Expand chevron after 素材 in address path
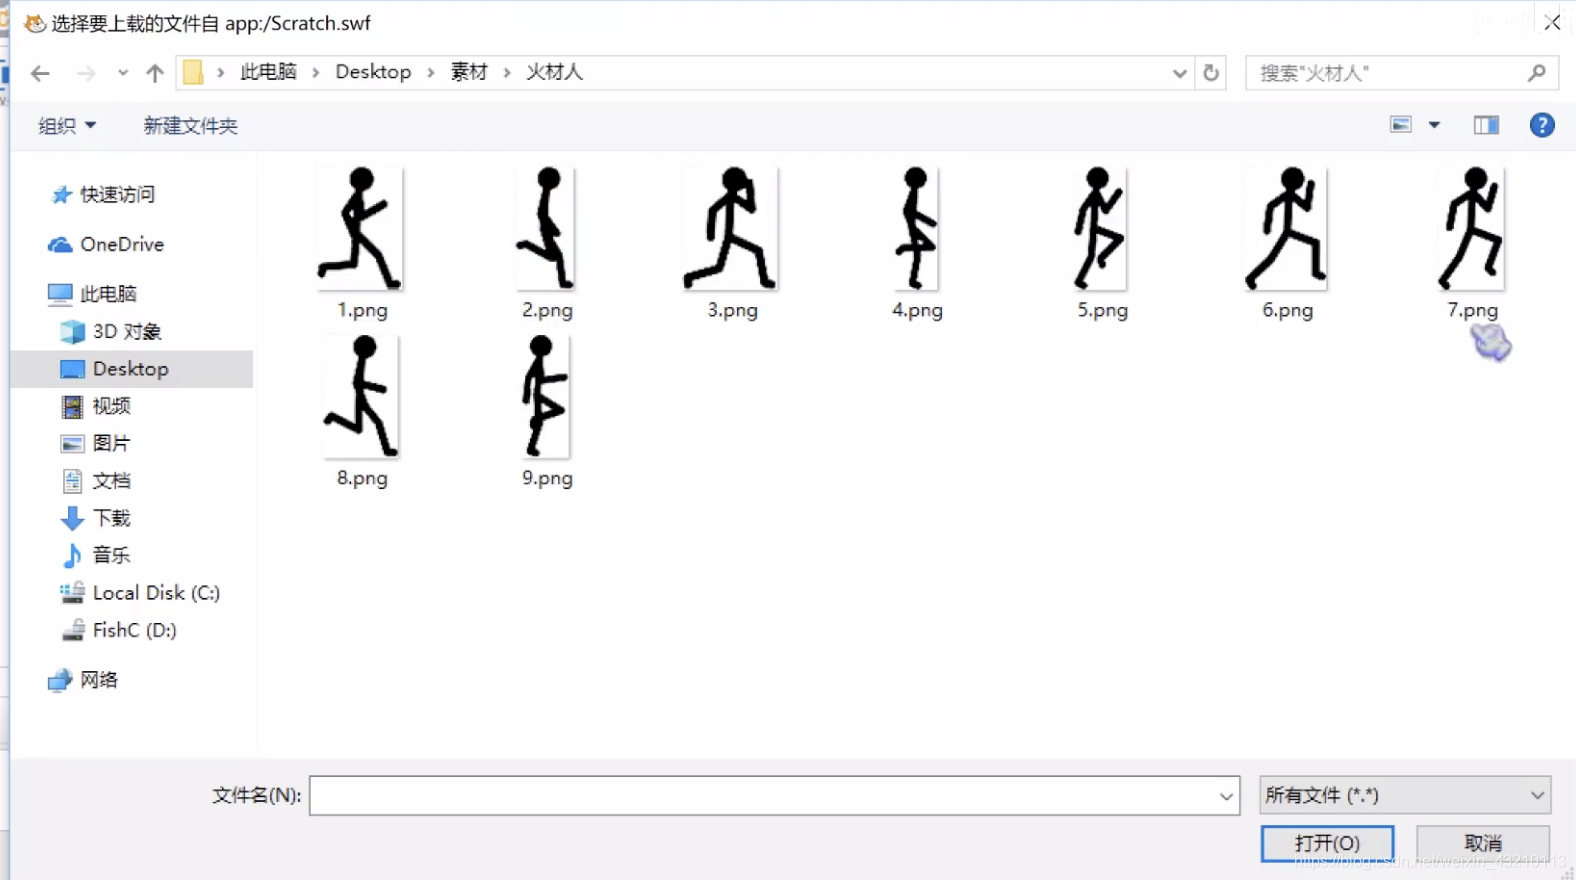This screenshot has width=1576, height=880. point(507,72)
